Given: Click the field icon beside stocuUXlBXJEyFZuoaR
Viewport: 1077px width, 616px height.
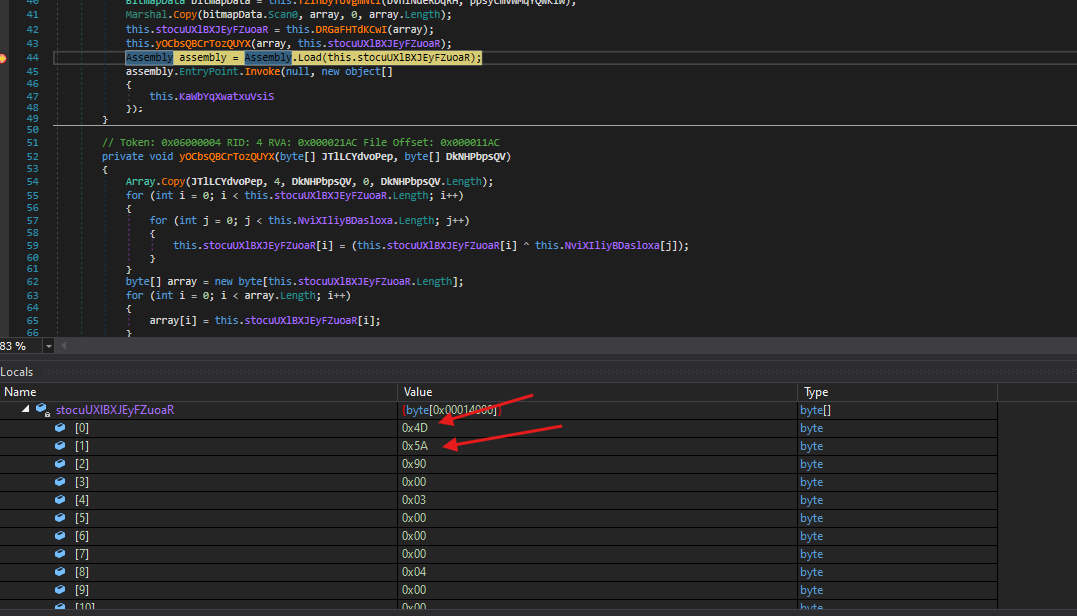Looking at the screenshot, I should 43,410.
